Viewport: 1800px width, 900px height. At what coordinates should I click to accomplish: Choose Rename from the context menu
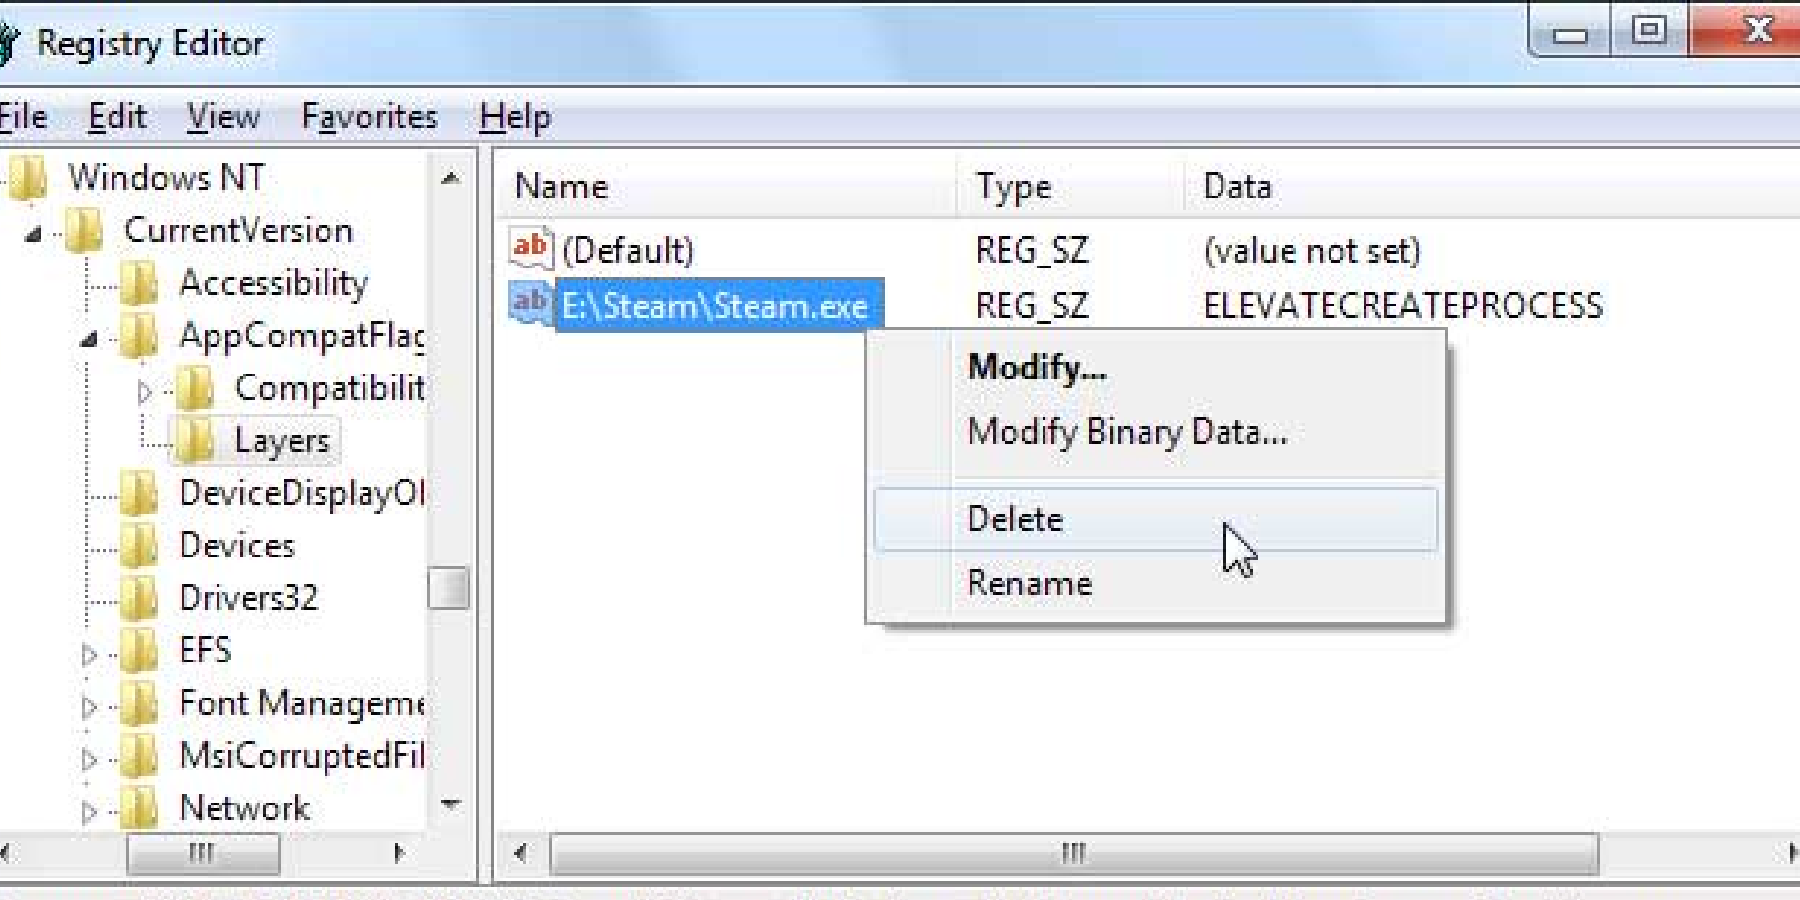point(1156,583)
